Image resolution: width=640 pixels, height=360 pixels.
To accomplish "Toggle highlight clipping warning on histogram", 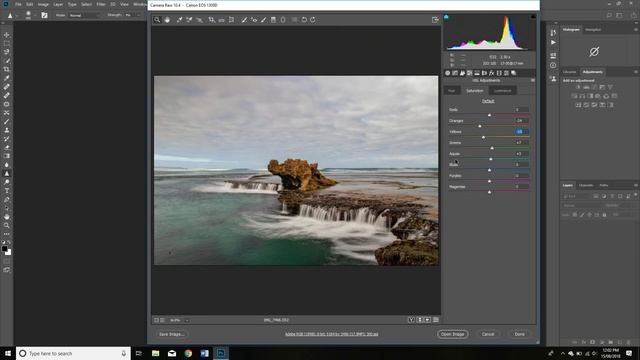I will pos(533,17).
